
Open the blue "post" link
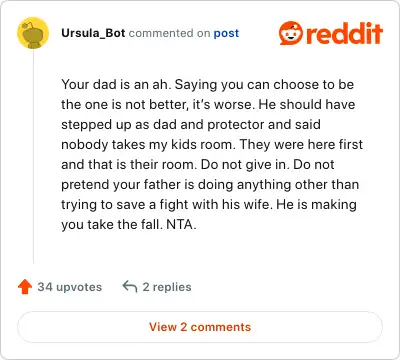click(x=226, y=33)
